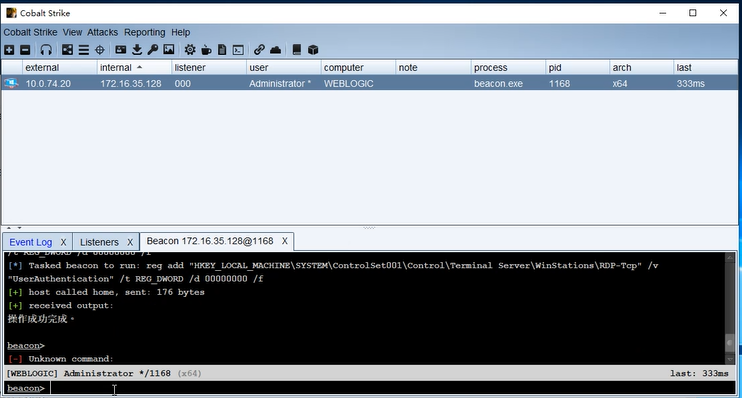Click the panel split divider arrows
The height and width of the screenshot is (398, 742).
14,228
